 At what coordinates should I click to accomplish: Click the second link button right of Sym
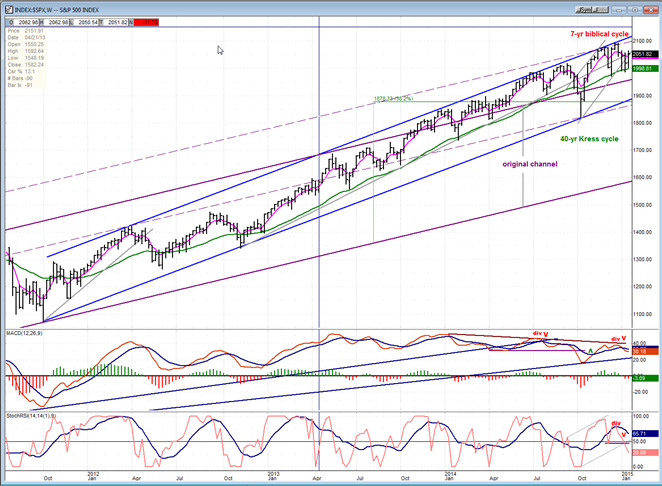click(x=600, y=9)
